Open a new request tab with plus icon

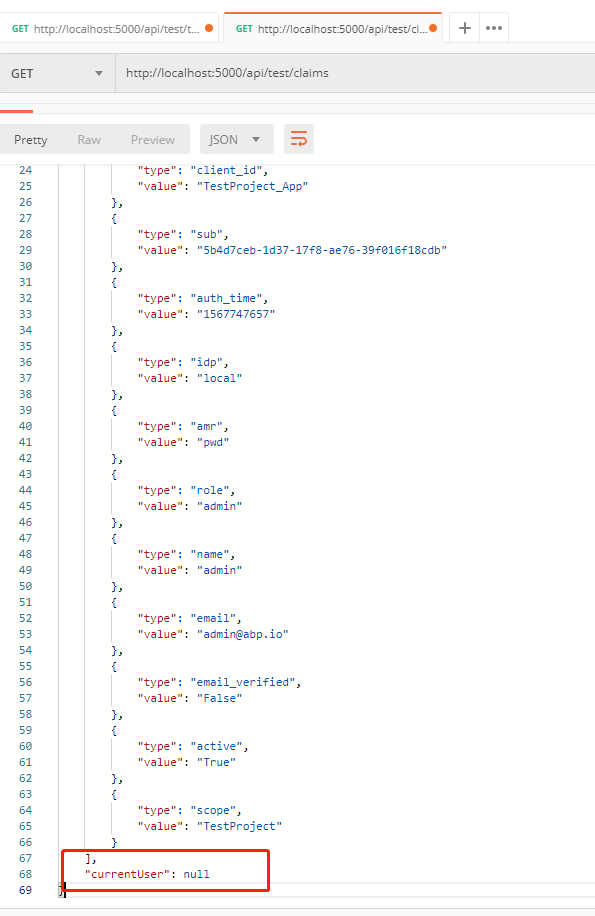pos(464,29)
